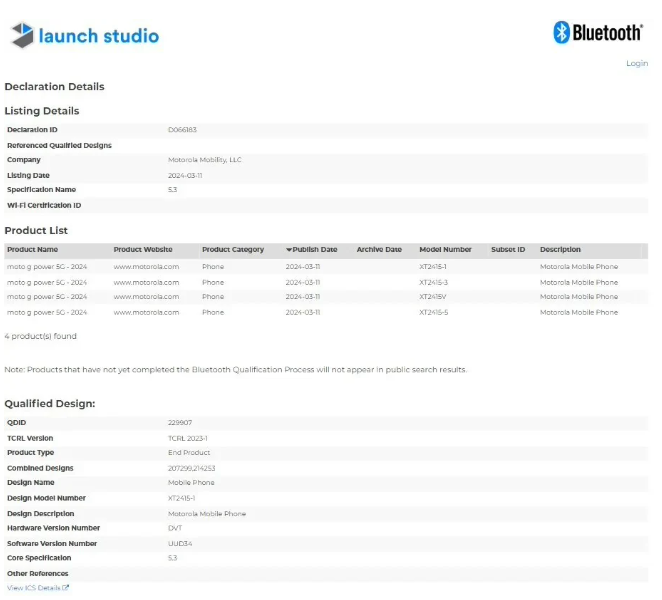Click the Product Website column header

pos(143,250)
